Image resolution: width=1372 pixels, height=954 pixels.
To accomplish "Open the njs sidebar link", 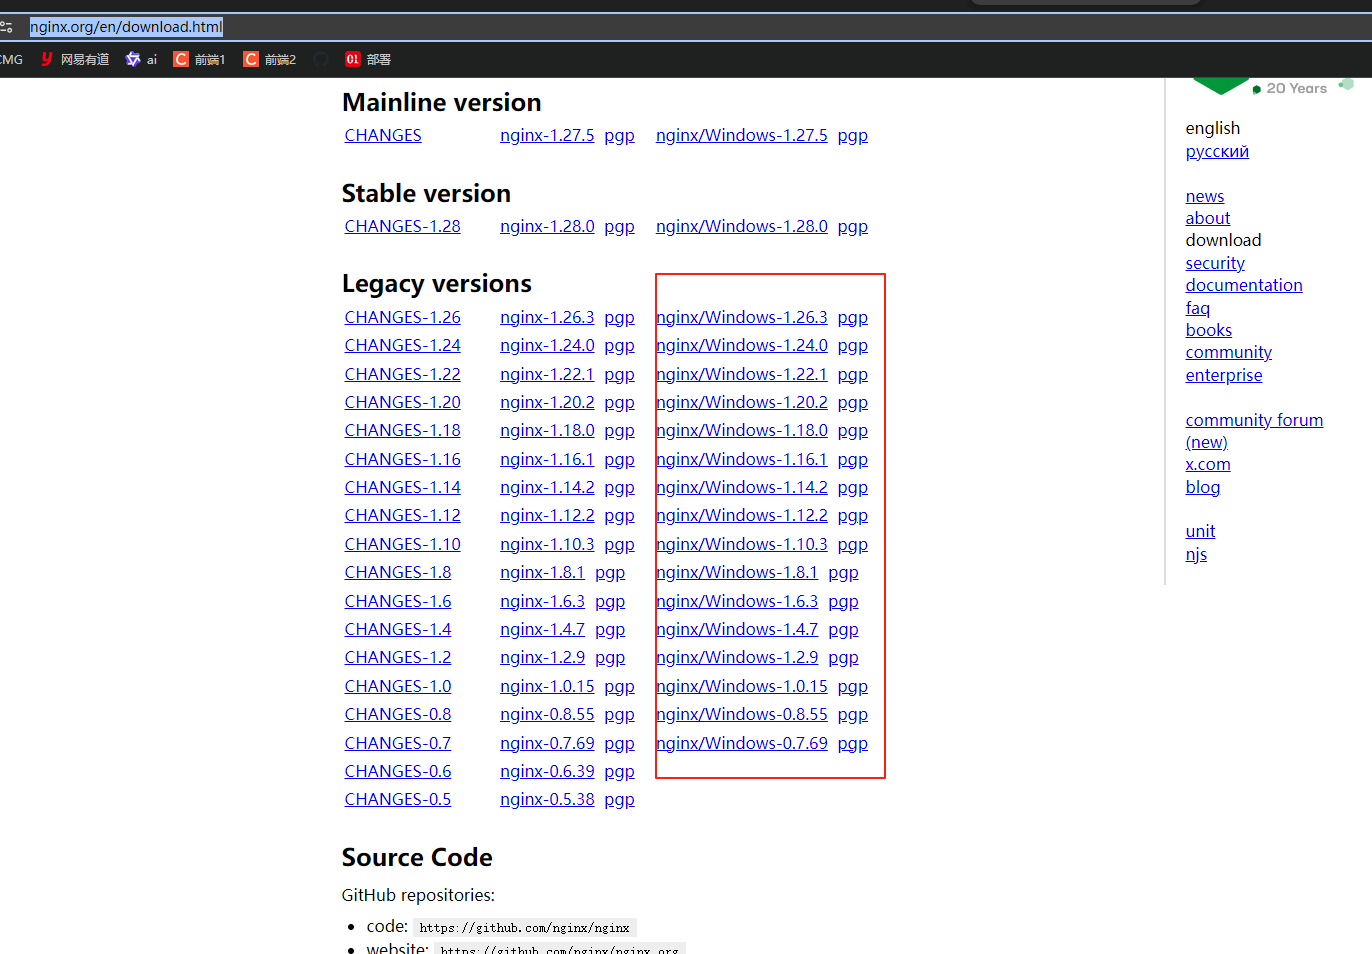I will 1196,554.
